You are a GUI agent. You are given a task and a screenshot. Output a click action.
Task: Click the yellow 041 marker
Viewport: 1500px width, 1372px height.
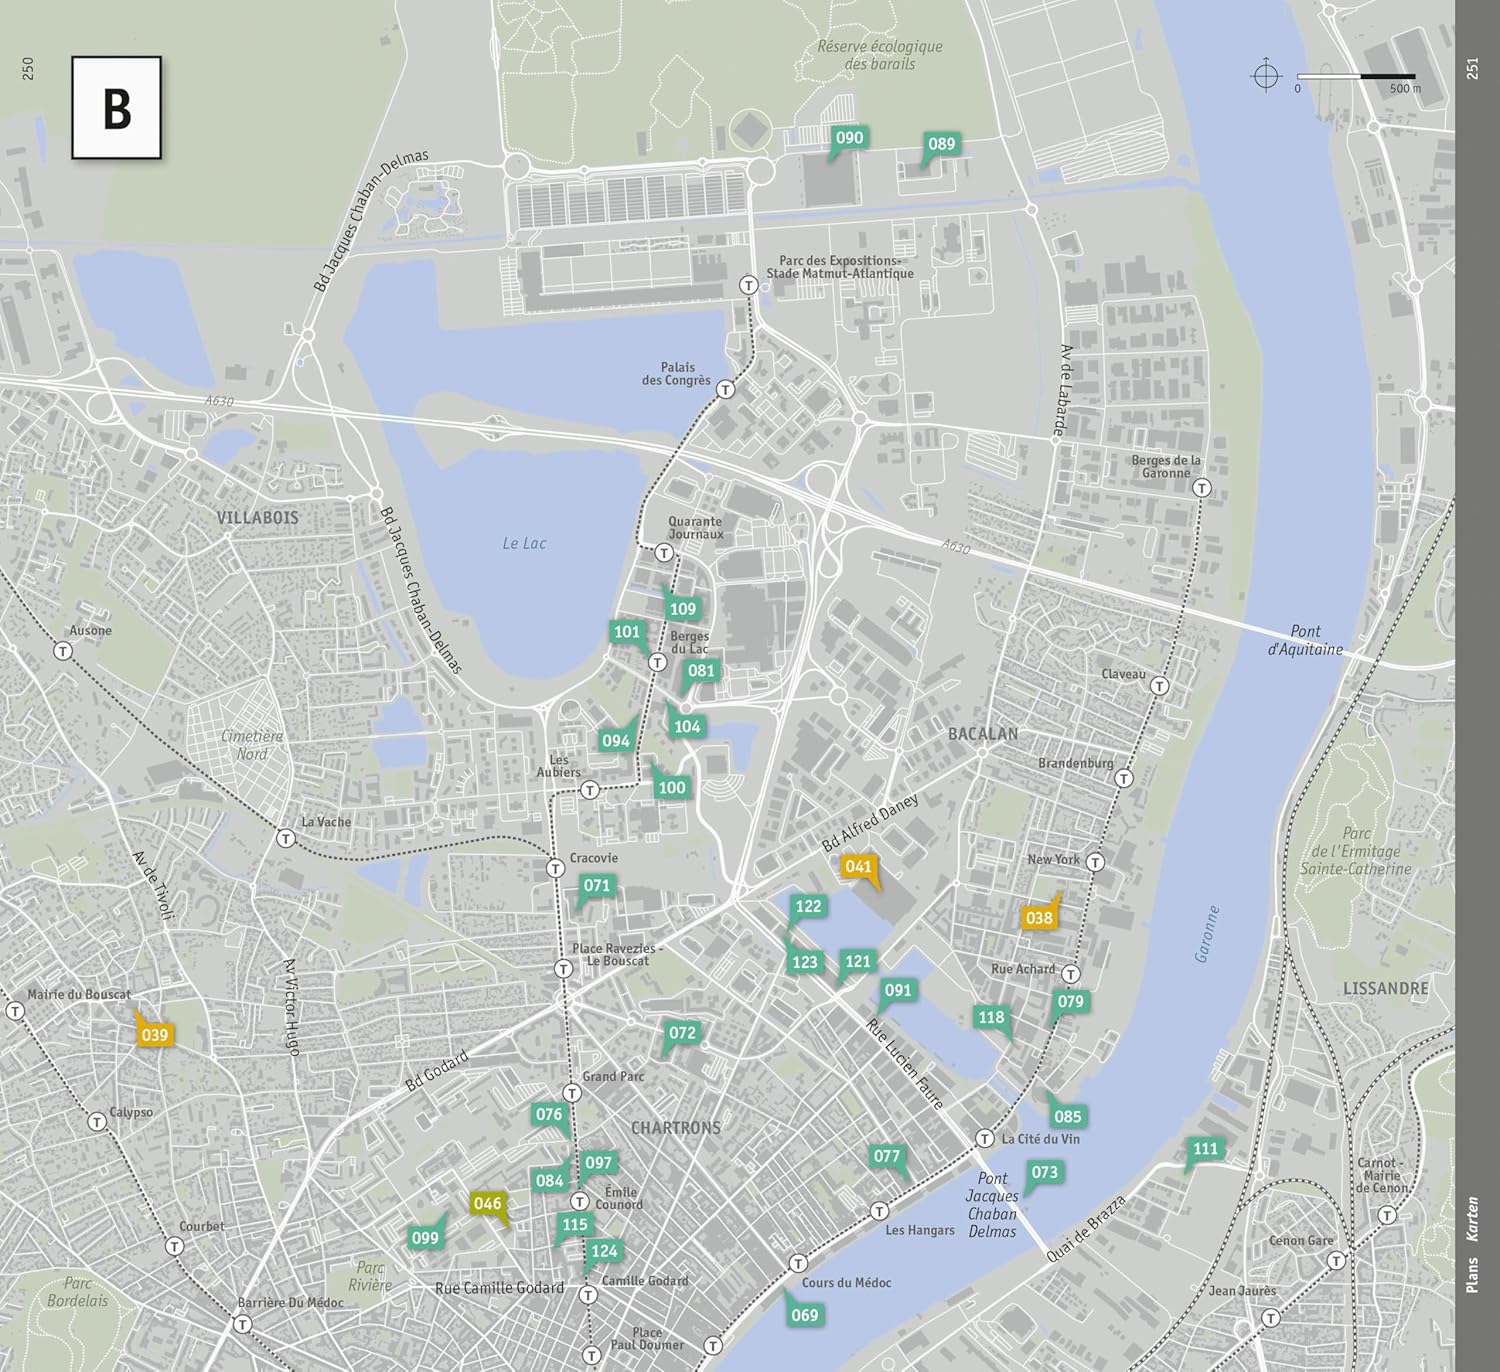(858, 867)
